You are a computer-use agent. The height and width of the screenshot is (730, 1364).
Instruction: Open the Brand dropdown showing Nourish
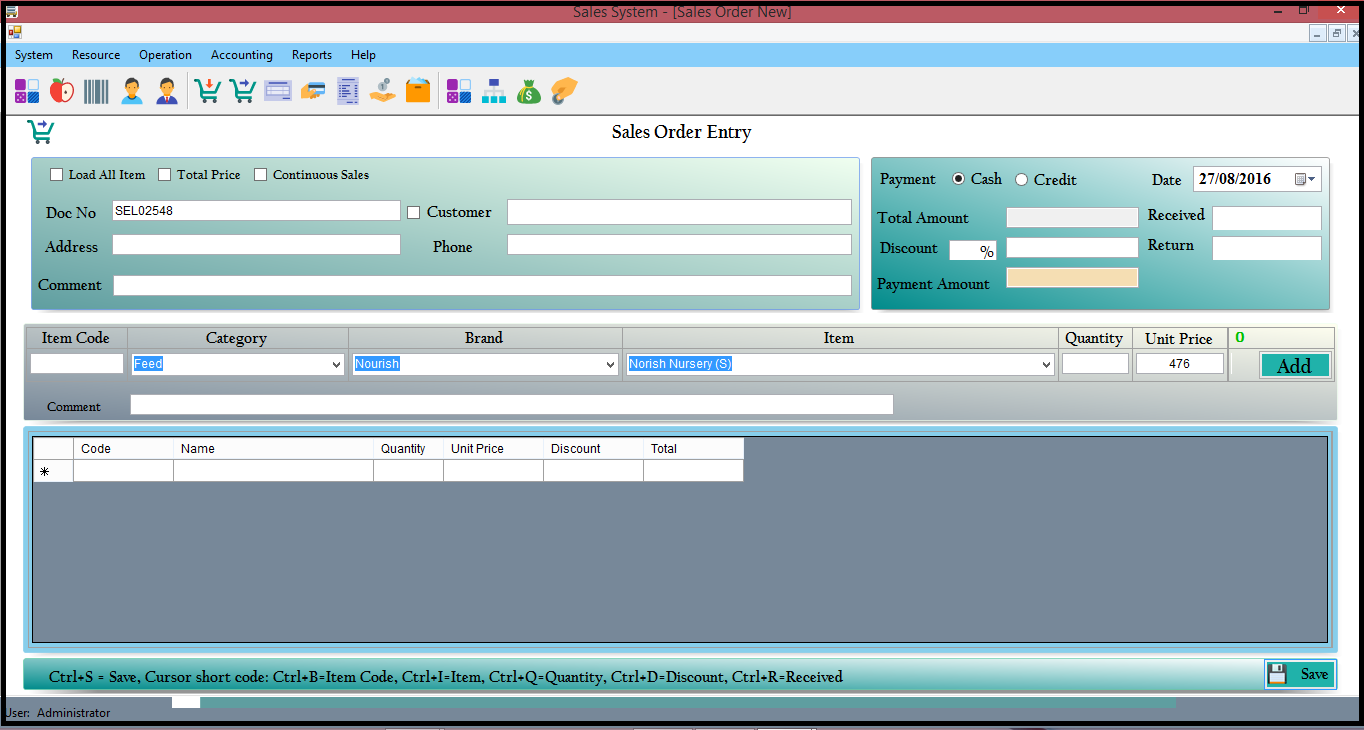tap(610, 365)
